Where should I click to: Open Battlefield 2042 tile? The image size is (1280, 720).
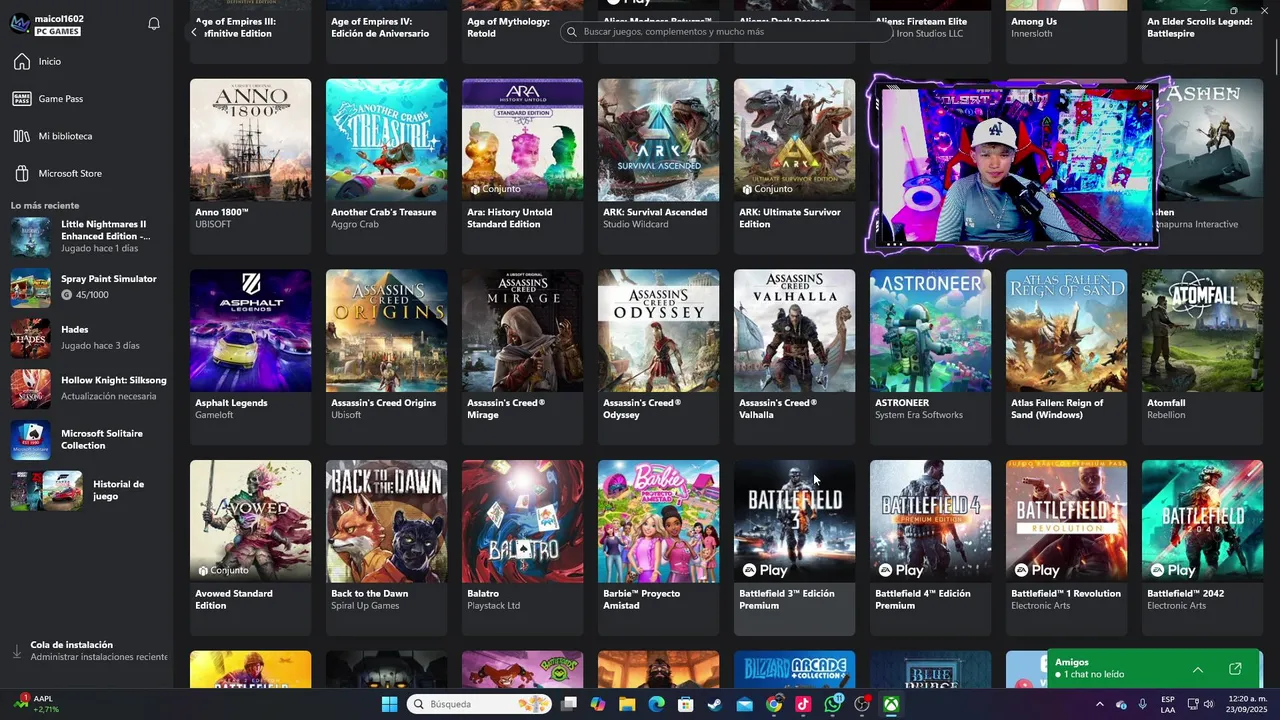pyautogui.click(x=1202, y=548)
